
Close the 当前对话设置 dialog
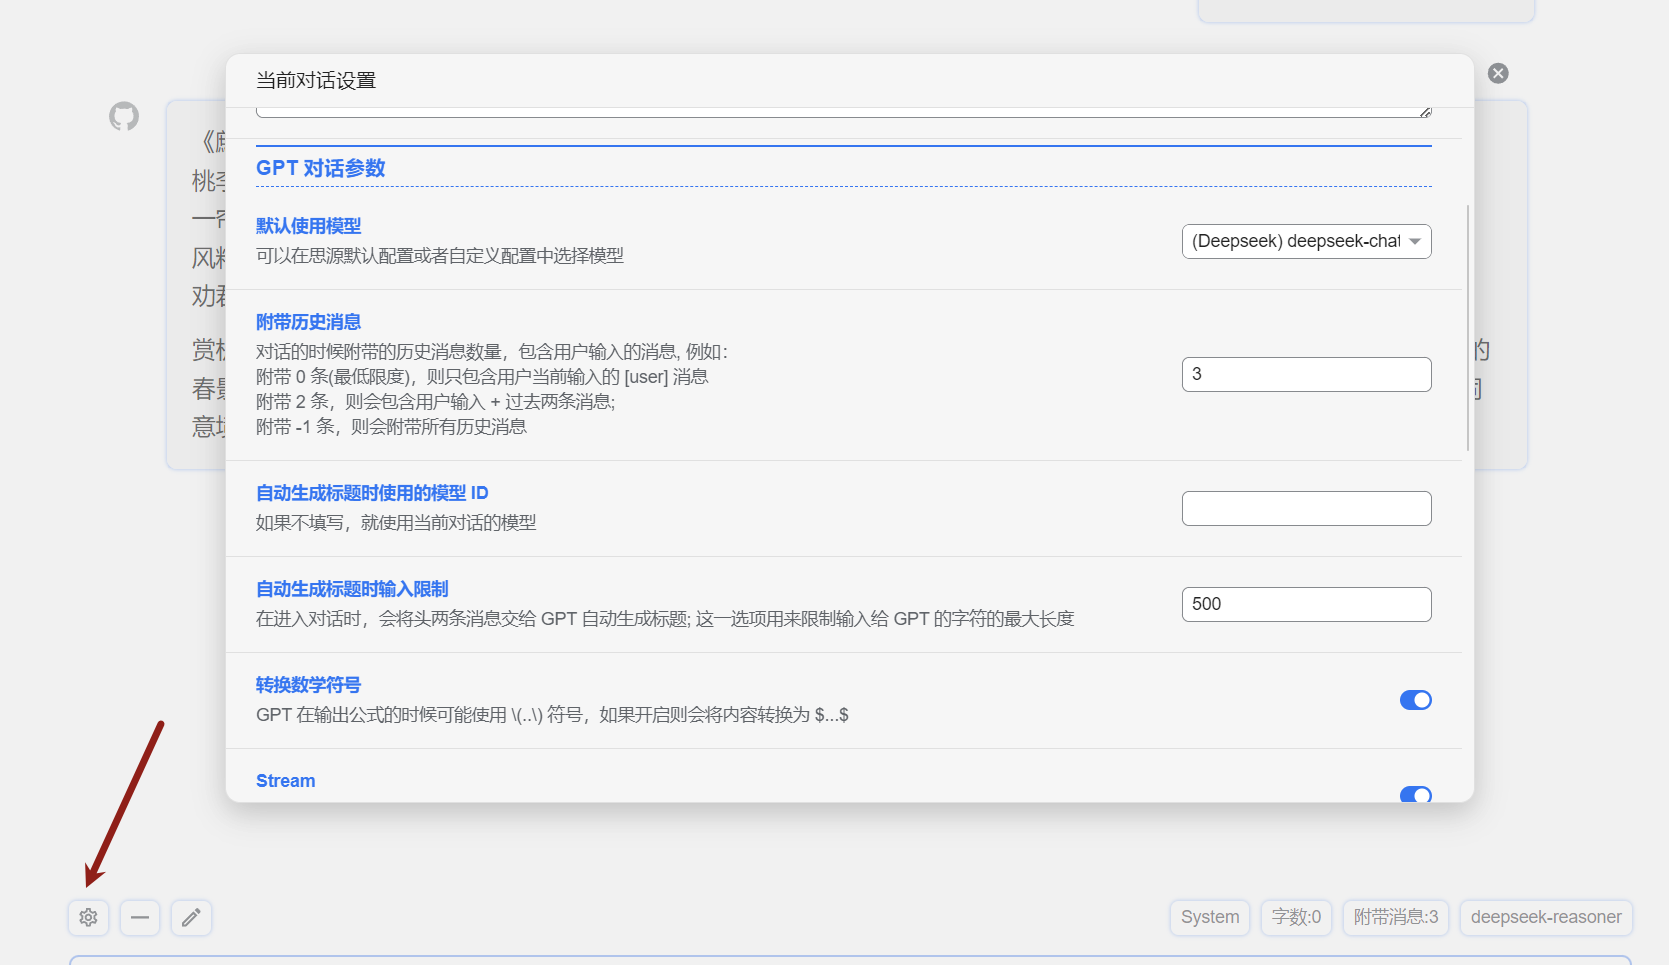[x=1498, y=73]
